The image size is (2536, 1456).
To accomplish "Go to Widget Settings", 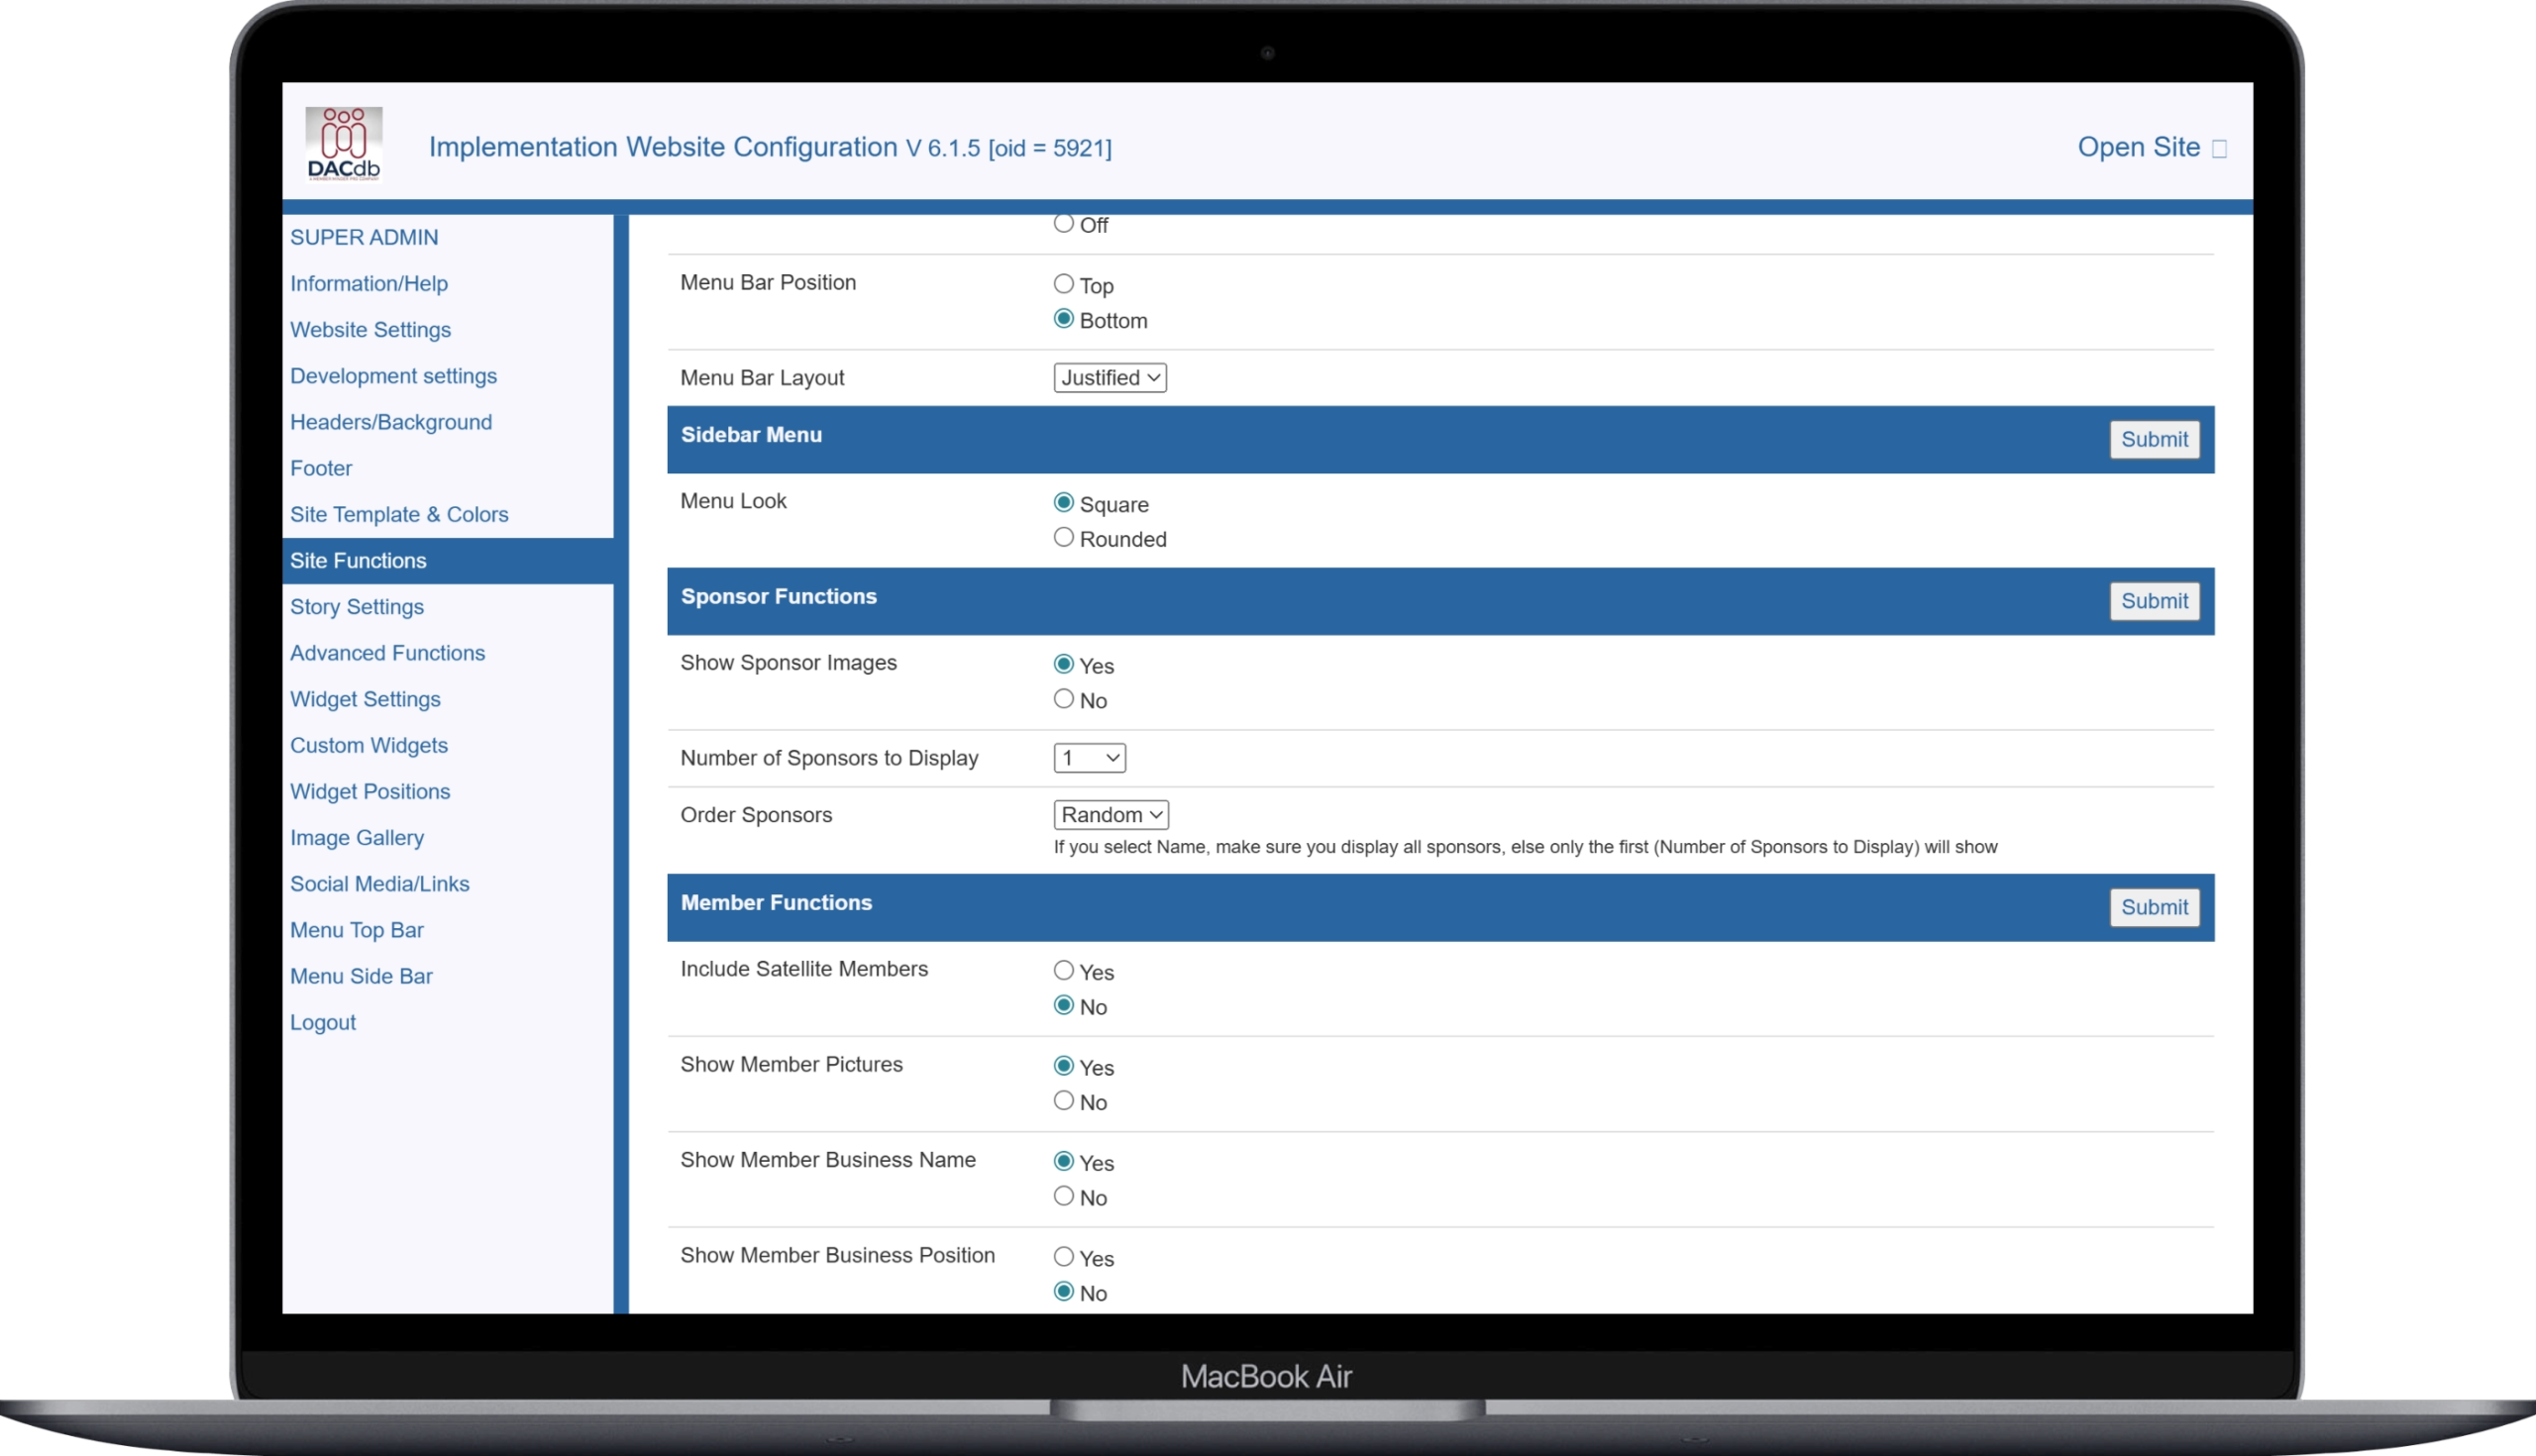I will coord(365,699).
